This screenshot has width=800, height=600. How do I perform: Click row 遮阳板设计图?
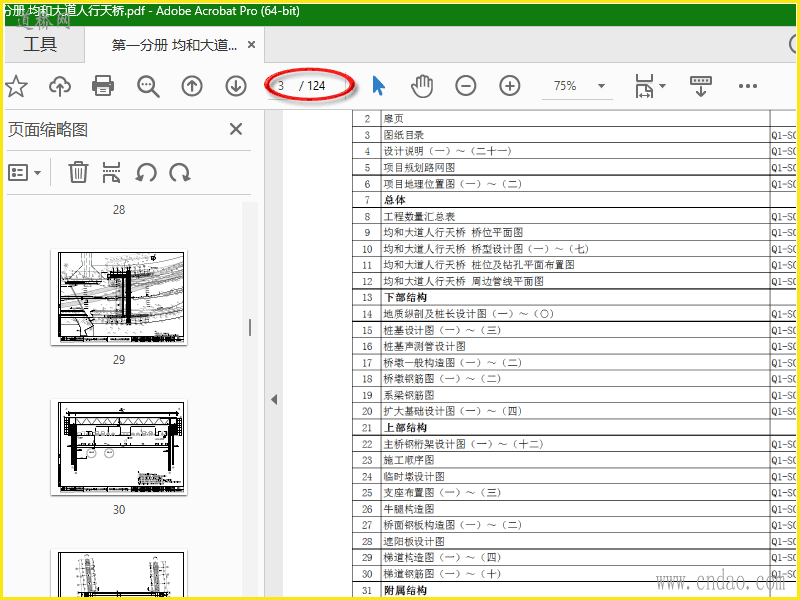click(x=574, y=541)
